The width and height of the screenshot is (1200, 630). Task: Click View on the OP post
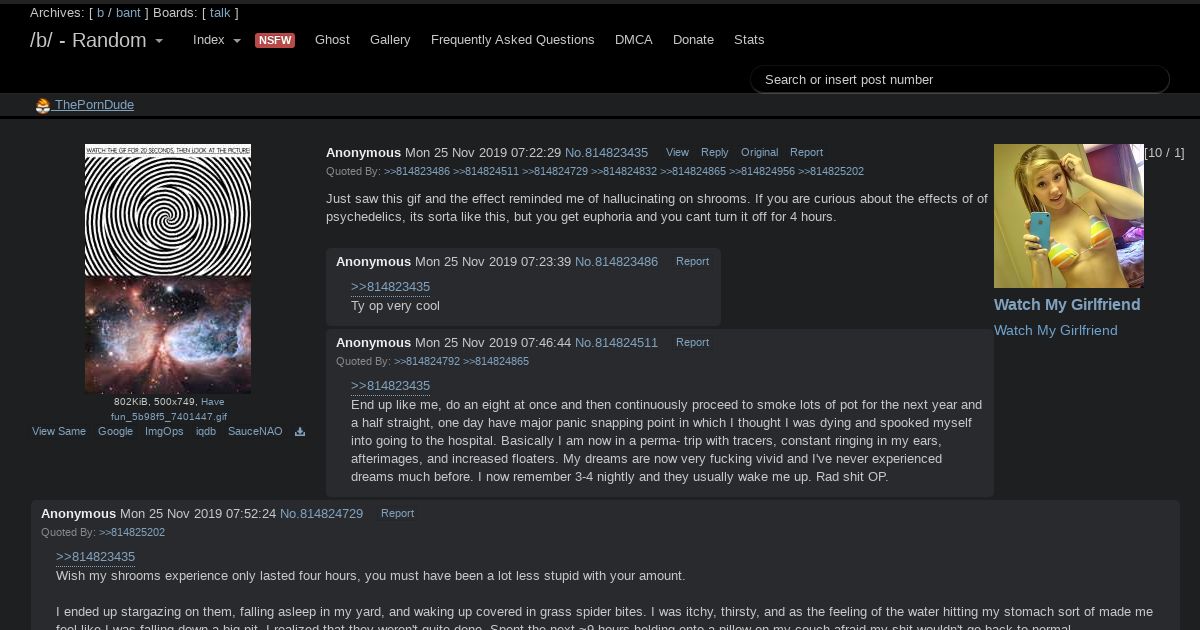point(677,153)
